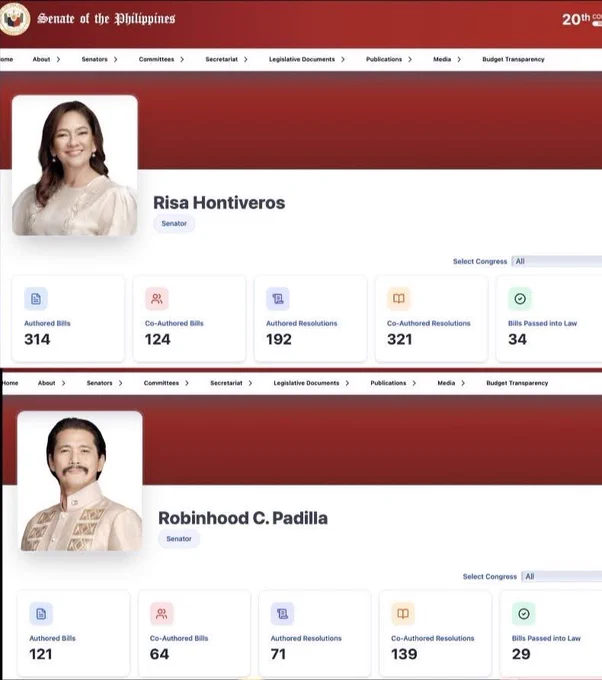Expand the Media chevron in top navigation

[x=459, y=59]
